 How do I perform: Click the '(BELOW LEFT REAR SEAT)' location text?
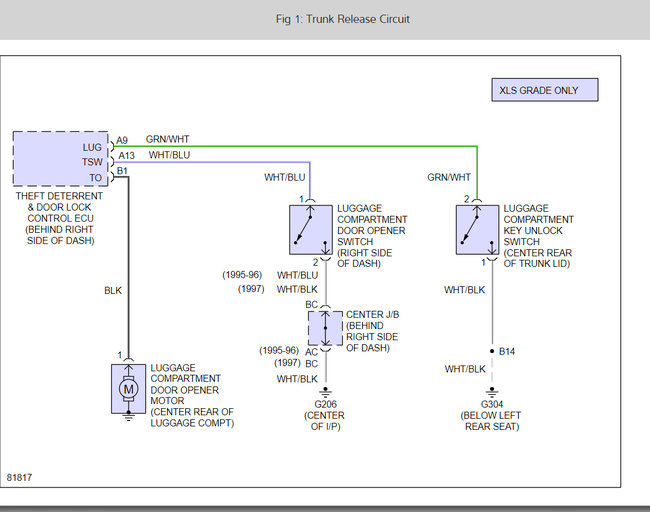click(491, 421)
